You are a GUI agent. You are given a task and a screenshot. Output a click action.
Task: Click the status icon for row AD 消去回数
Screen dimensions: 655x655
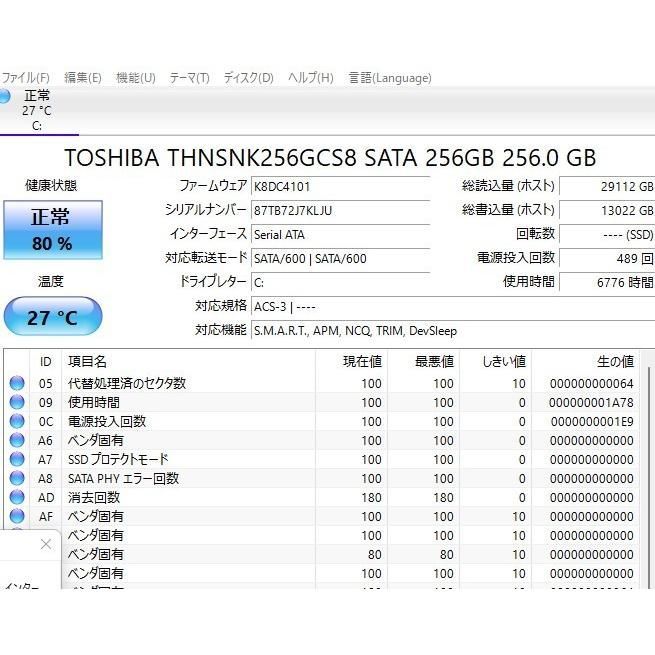(x=17, y=497)
